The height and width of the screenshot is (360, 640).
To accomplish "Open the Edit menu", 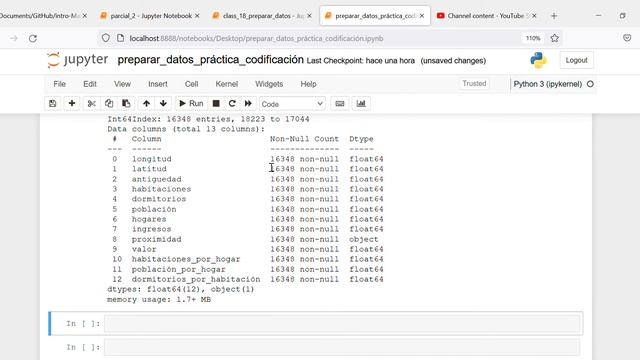I will coord(90,84).
